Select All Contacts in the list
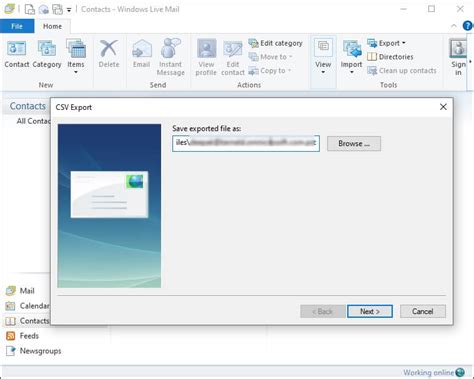Viewport: 474px width, 379px height. point(33,121)
